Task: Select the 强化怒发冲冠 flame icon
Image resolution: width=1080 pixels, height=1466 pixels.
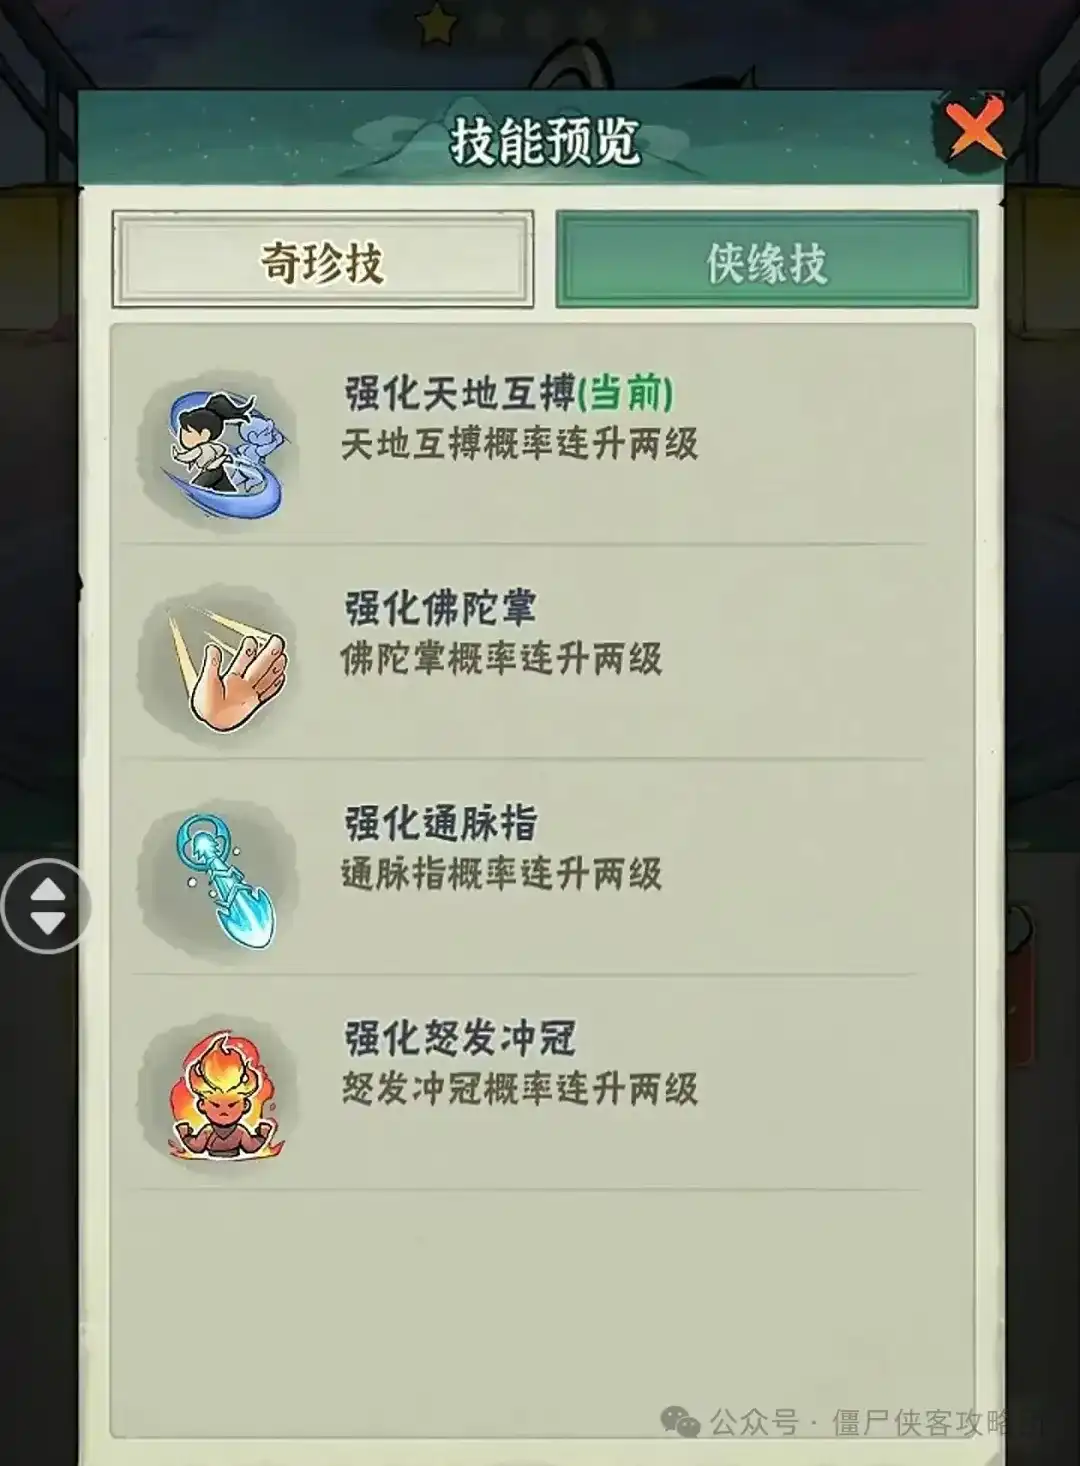Action: (222, 1095)
